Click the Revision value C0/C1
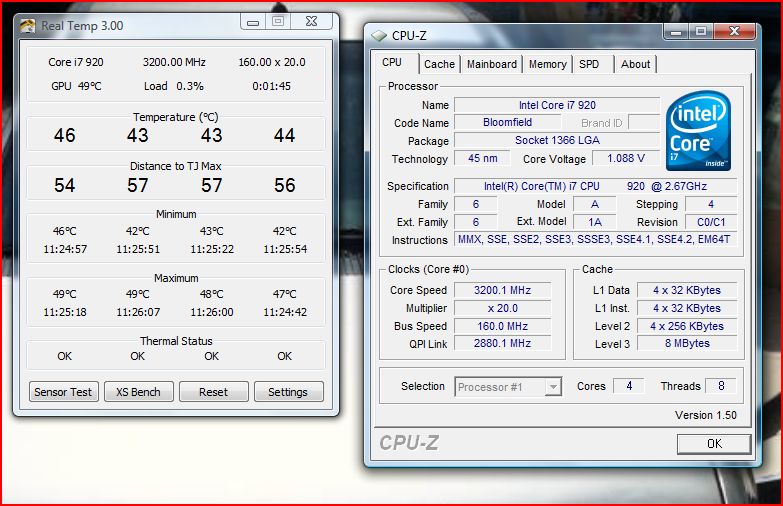The image size is (783, 506). [711, 222]
